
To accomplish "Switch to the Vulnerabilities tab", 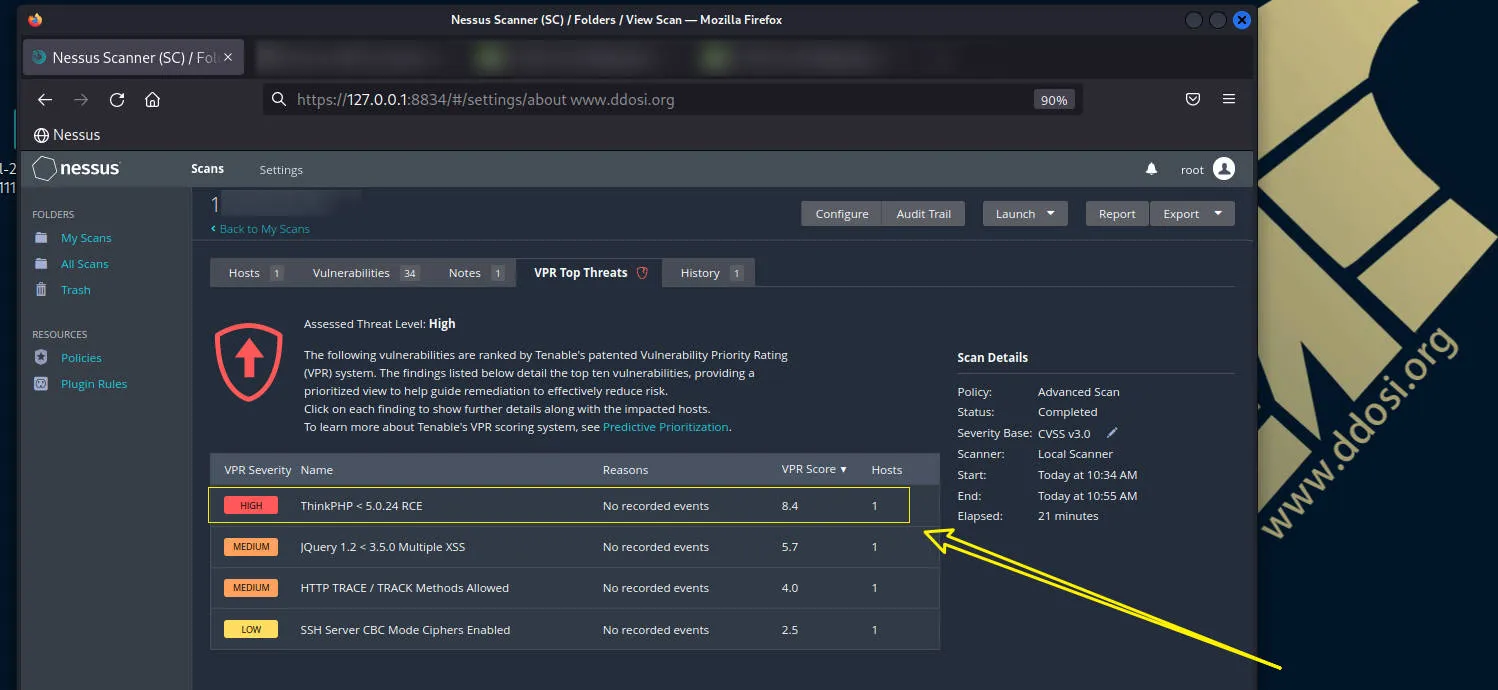I will tap(352, 272).
